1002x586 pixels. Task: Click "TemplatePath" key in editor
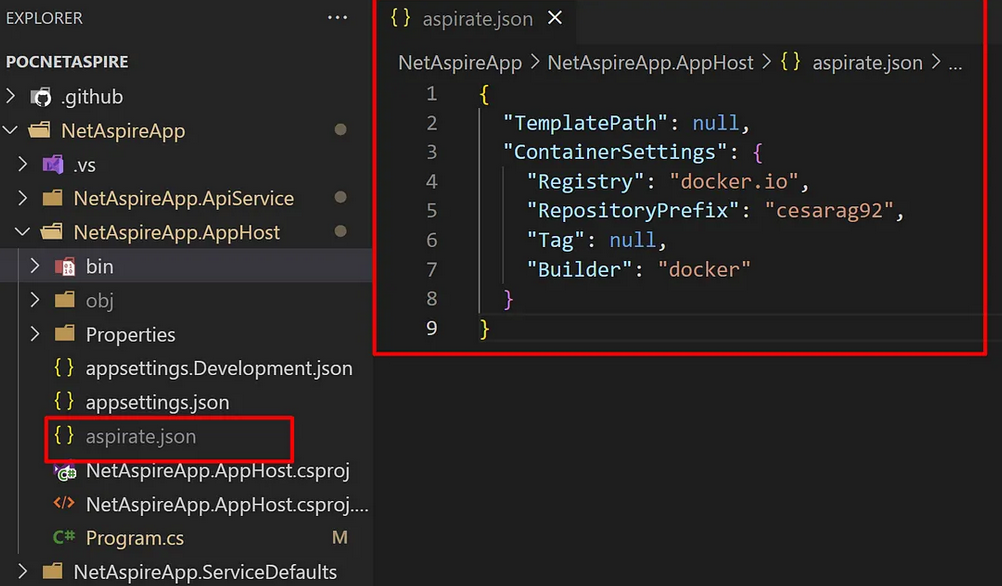(585, 123)
